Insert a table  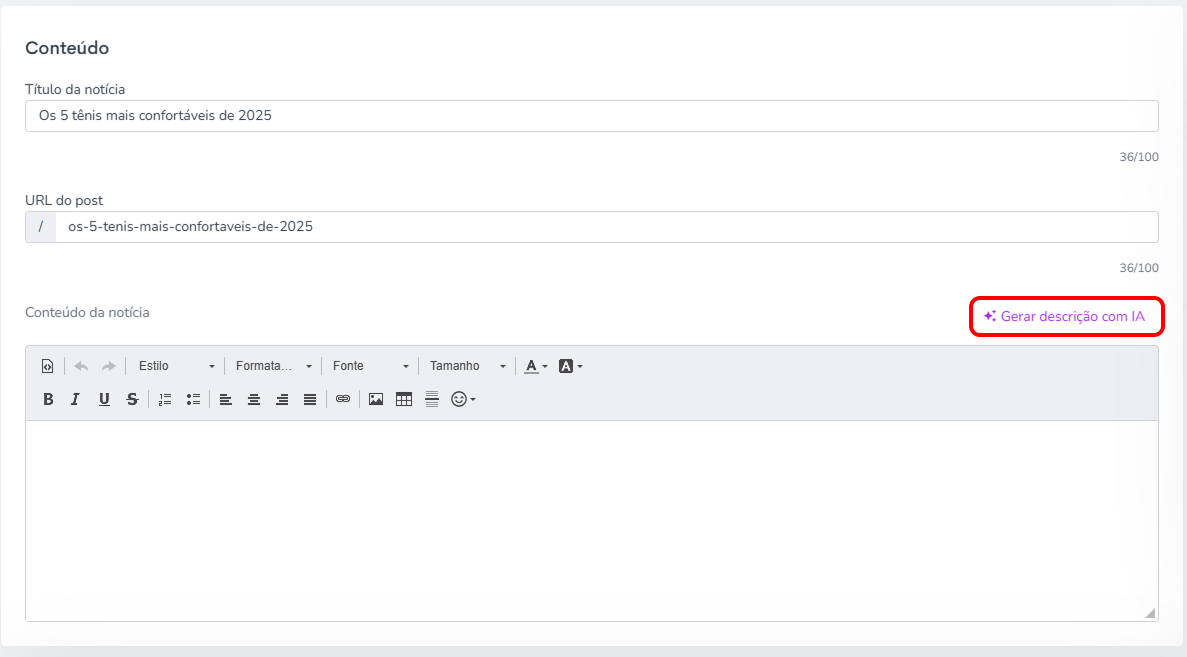(x=403, y=400)
